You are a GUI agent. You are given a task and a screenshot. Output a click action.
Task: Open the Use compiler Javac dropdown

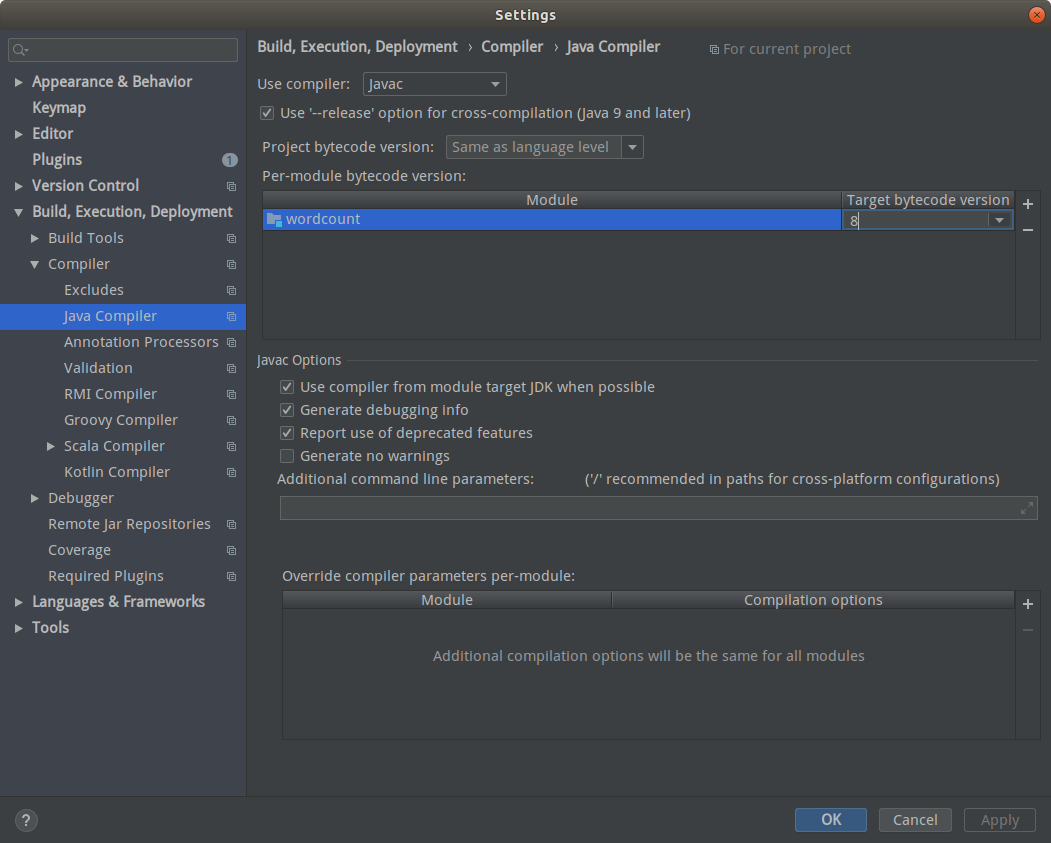coord(434,84)
